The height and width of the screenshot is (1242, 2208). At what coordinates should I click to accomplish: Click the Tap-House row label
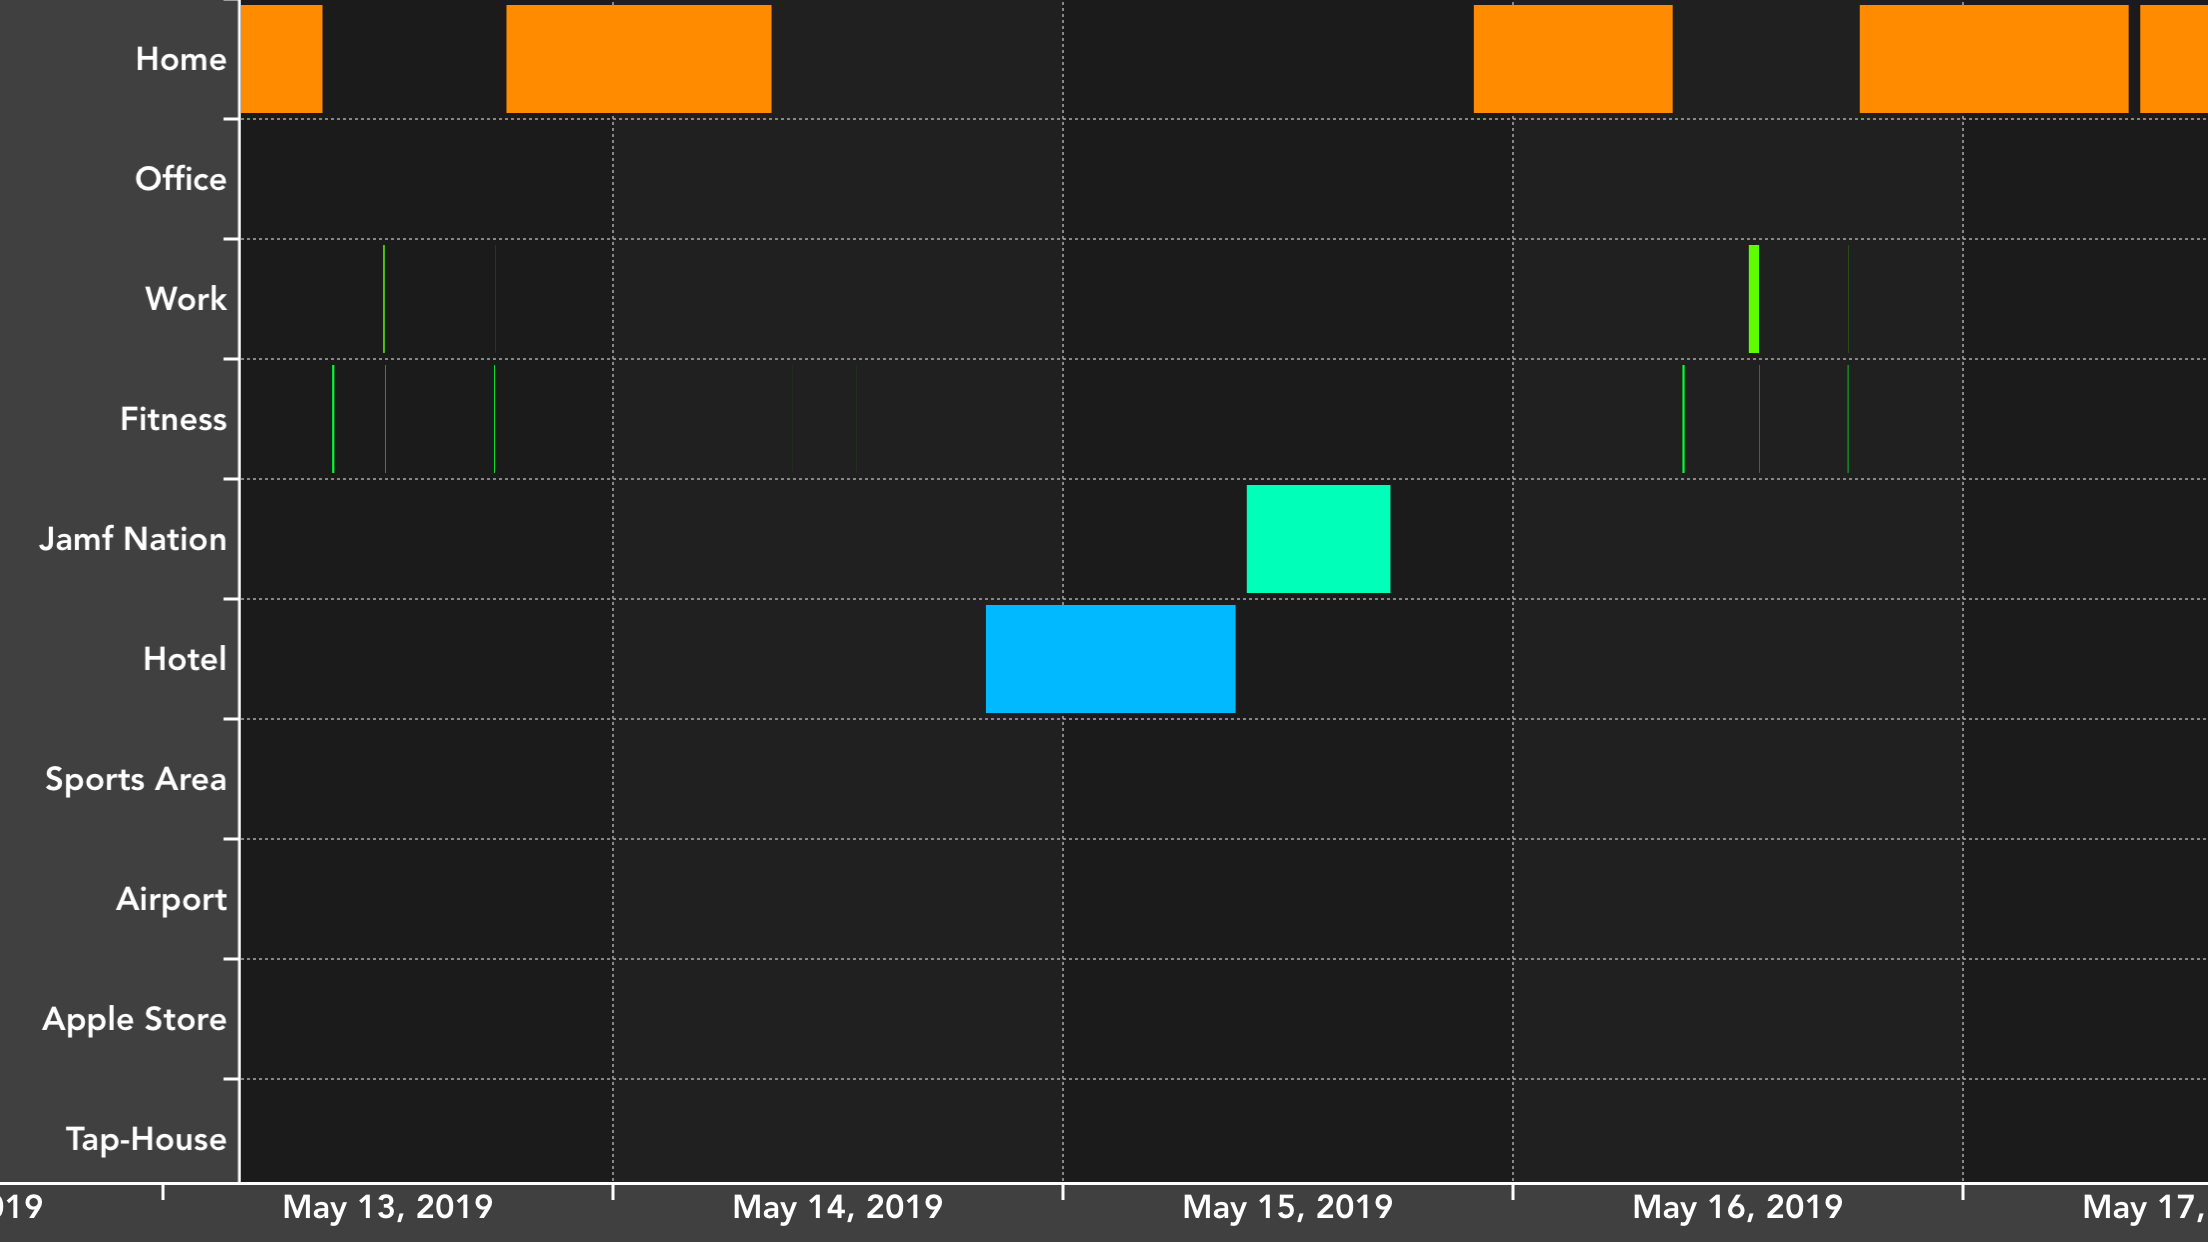146,1139
